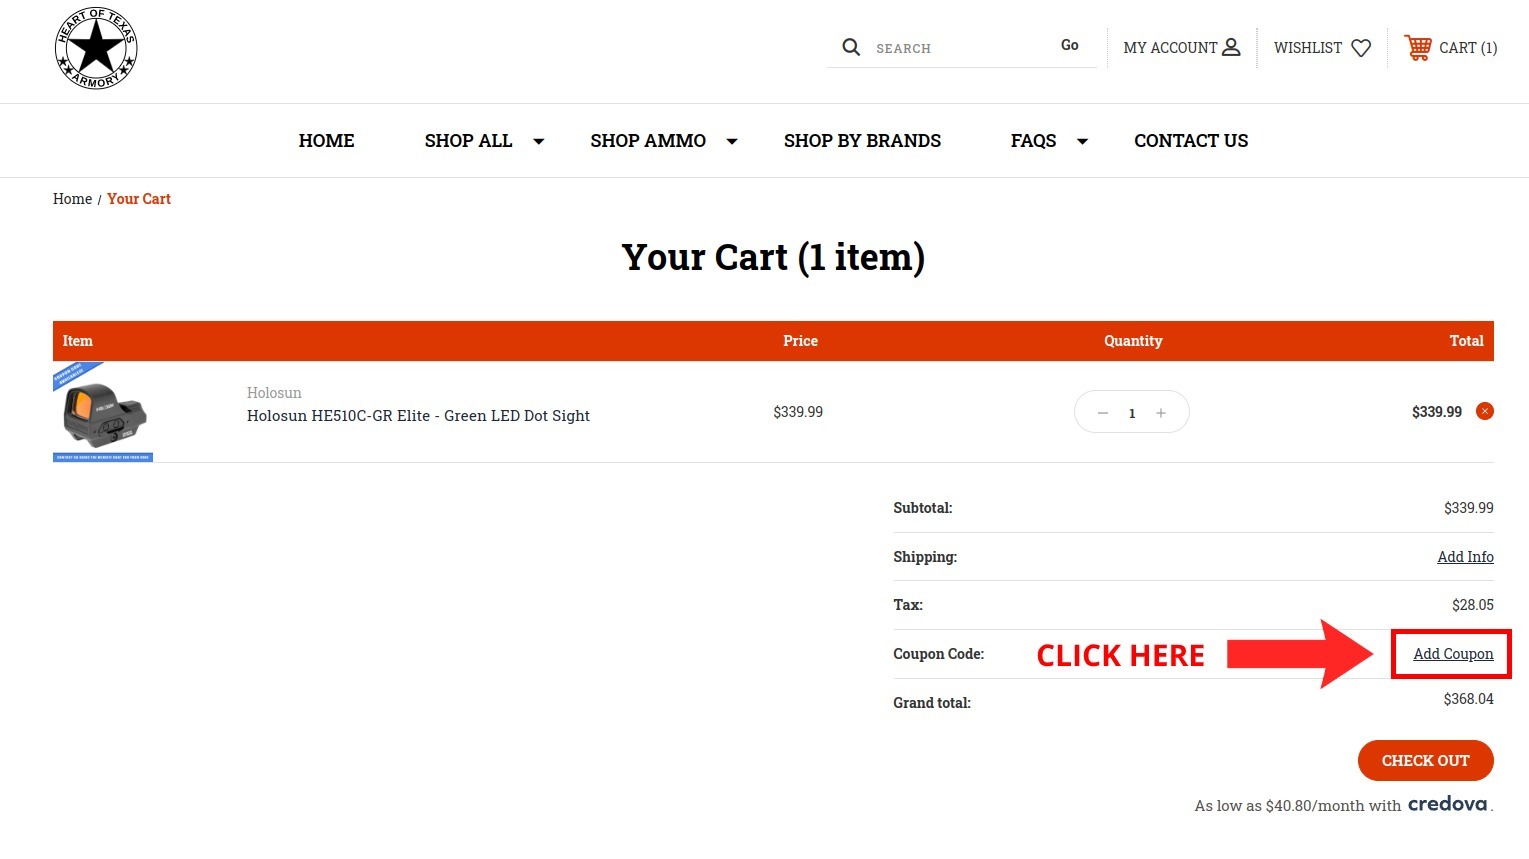
Task: Click the Add Info shipping link
Action: pos(1465,557)
